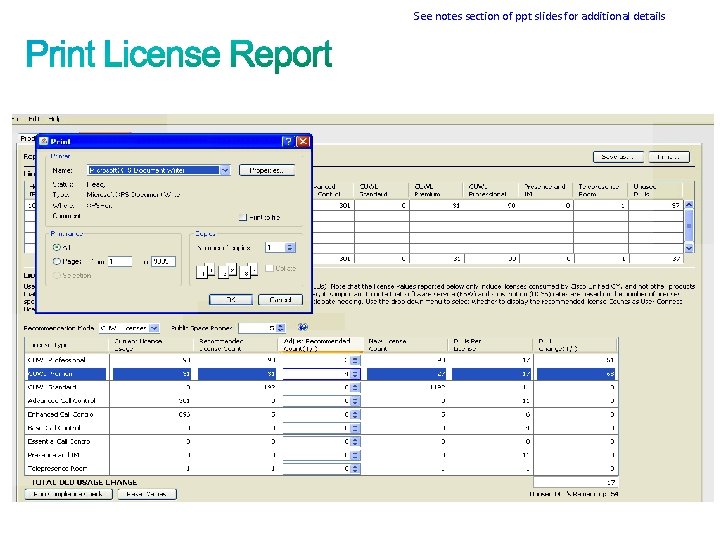Confirm printing with the OK button
The image size is (720, 540).
(231, 300)
